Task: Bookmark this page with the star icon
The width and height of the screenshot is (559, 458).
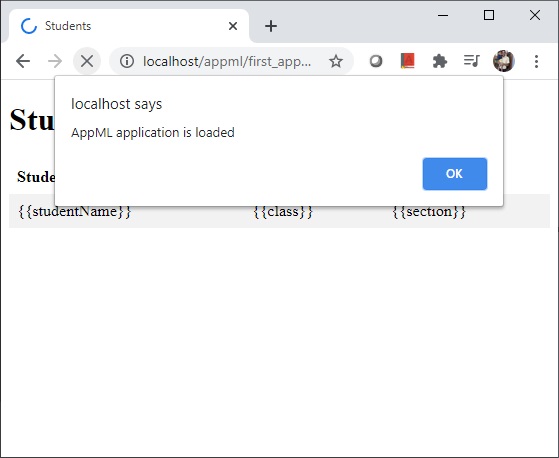Action: pyautogui.click(x=335, y=61)
